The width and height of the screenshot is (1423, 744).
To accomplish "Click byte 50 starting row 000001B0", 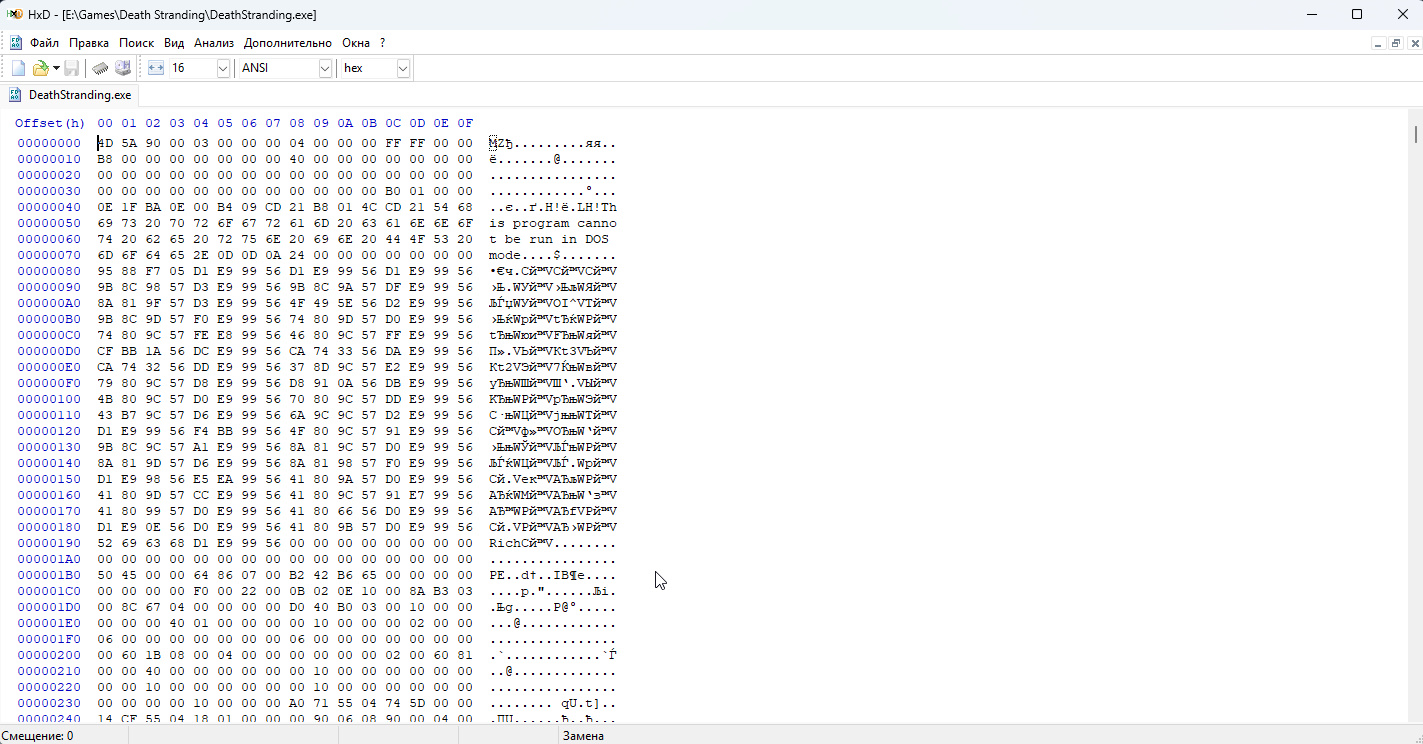I will pyautogui.click(x=105, y=575).
